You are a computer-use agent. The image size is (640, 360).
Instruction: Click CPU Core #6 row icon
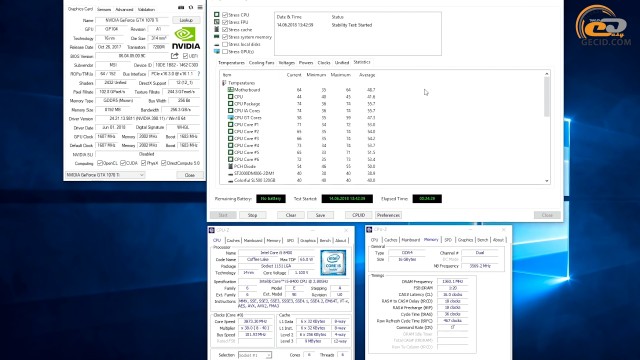tap(231, 159)
